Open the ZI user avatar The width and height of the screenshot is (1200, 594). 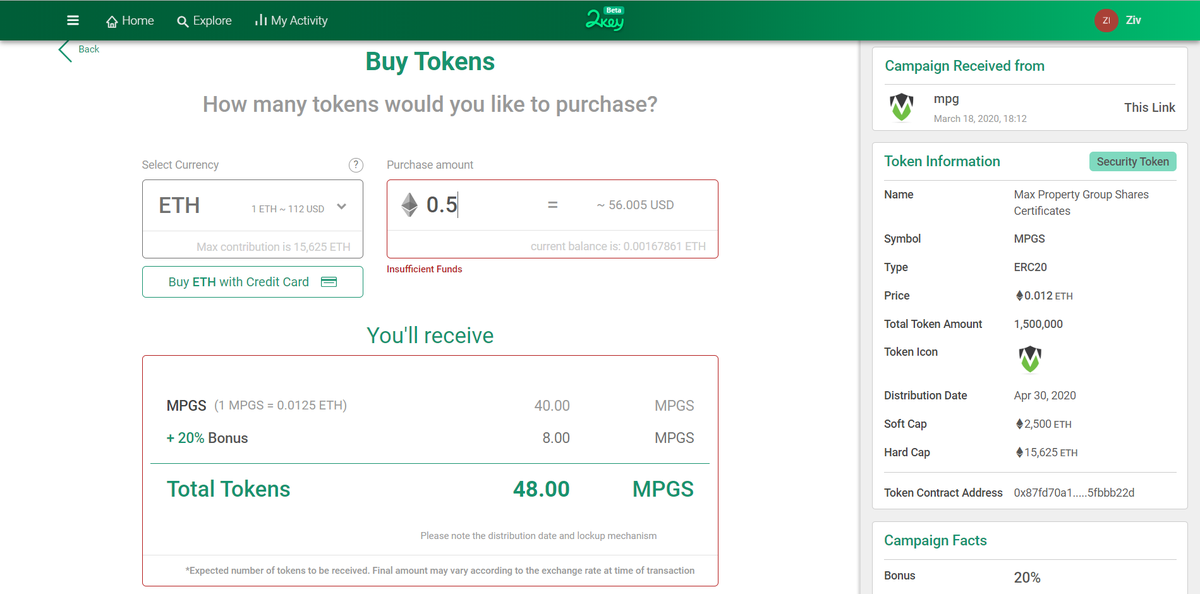(x=1106, y=20)
